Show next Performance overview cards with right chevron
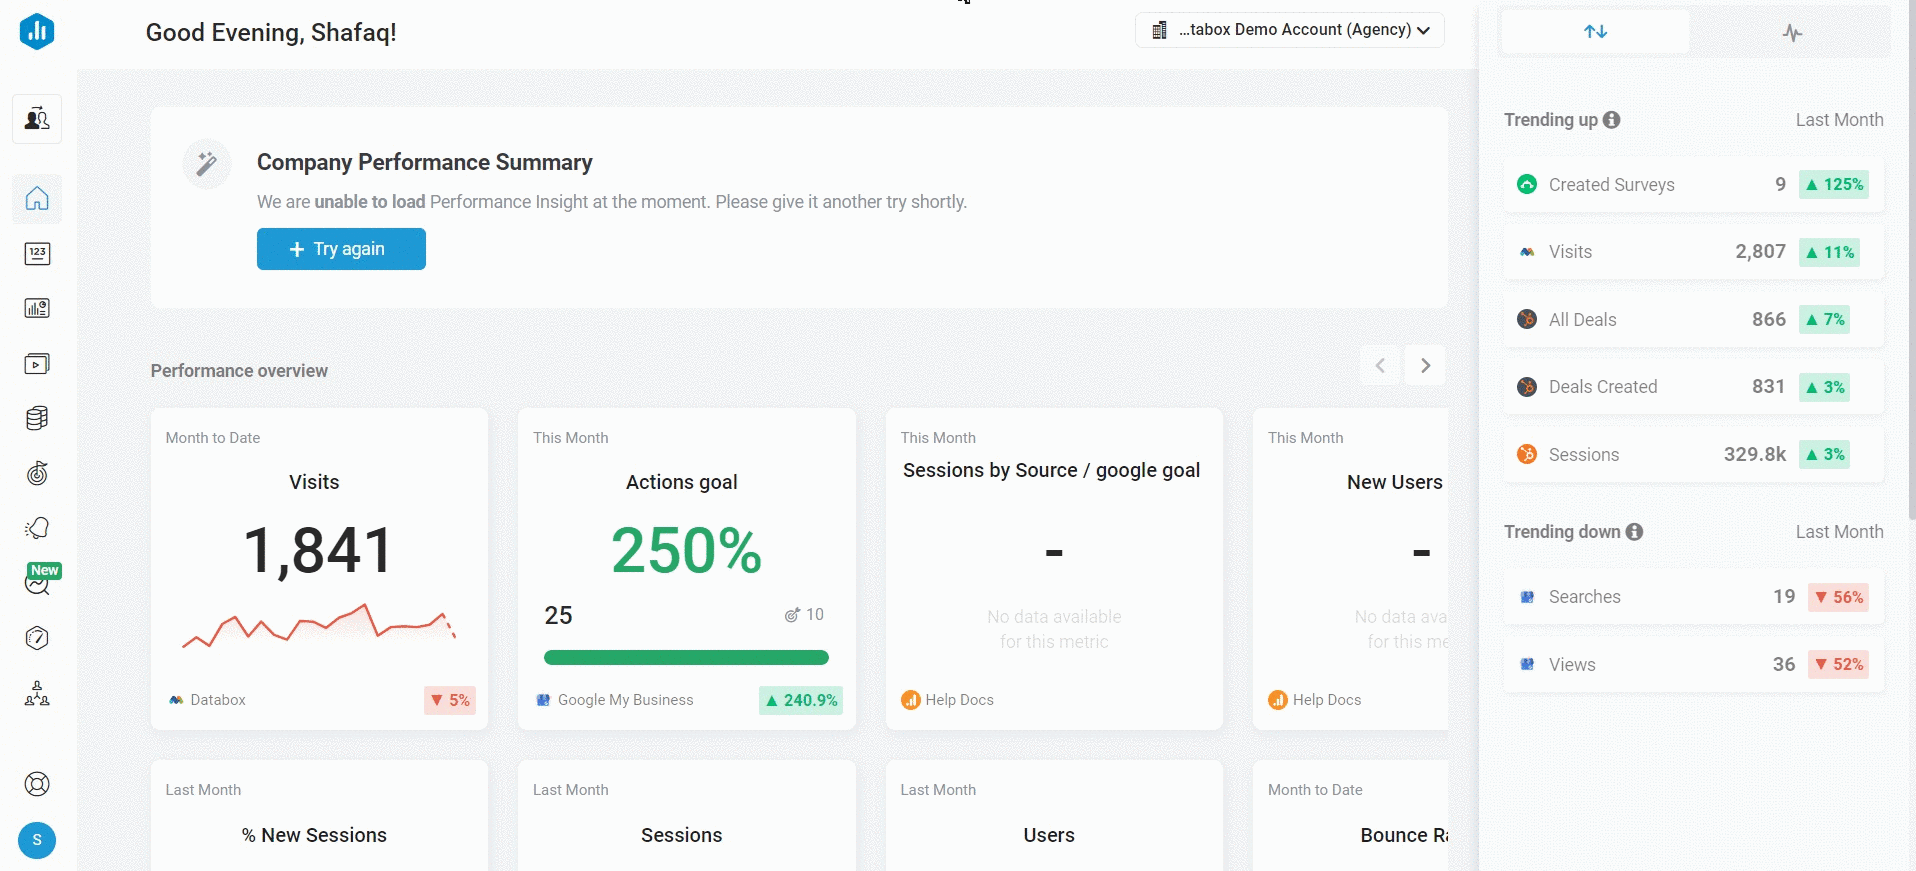Image resolution: width=1916 pixels, height=871 pixels. (1425, 366)
